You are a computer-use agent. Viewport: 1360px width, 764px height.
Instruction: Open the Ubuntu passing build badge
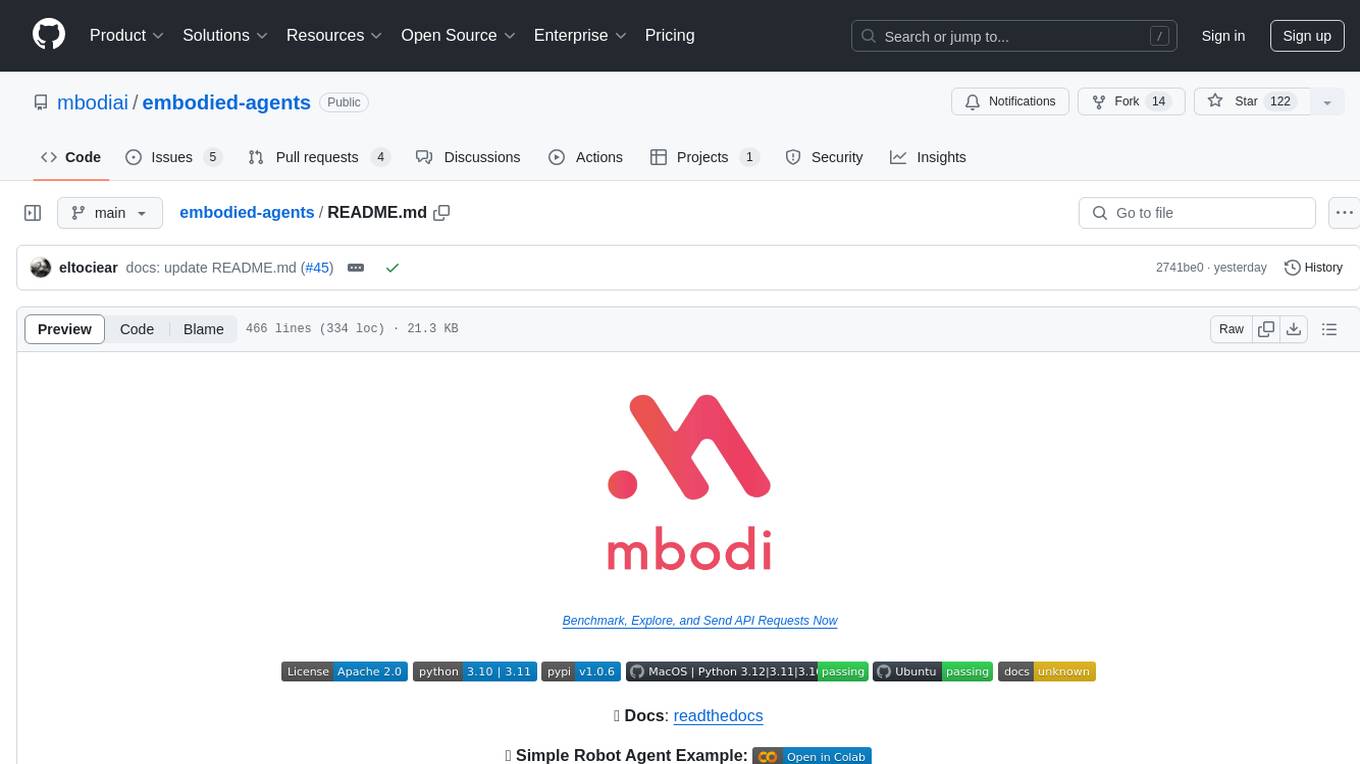coord(933,672)
